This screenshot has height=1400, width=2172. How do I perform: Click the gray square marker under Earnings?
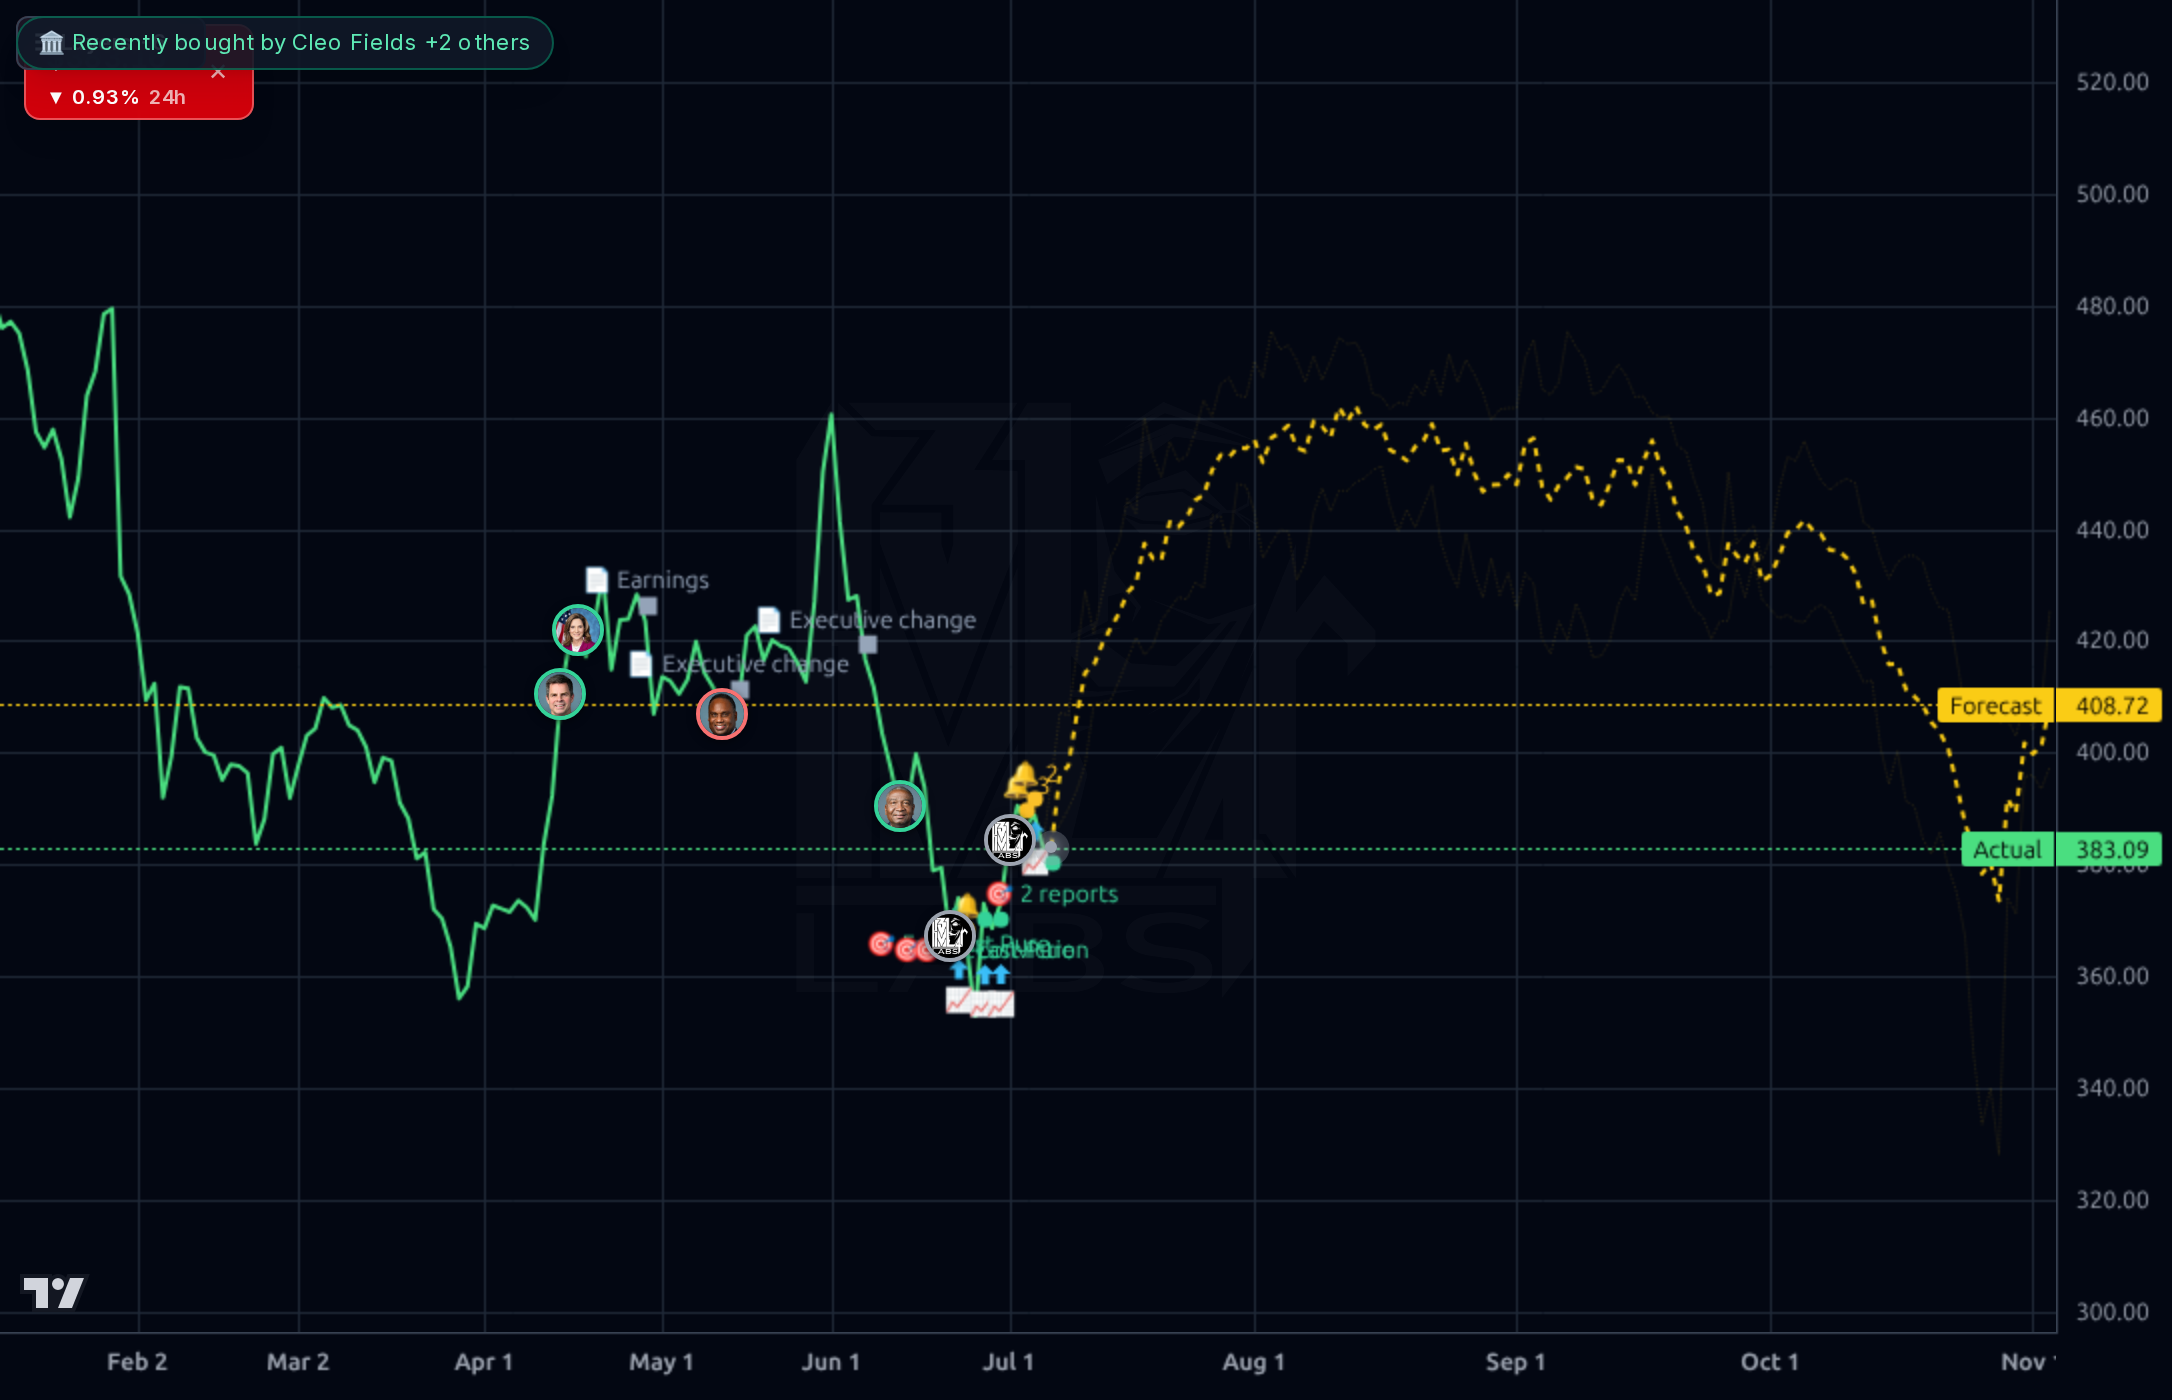pyautogui.click(x=648, y=606)
